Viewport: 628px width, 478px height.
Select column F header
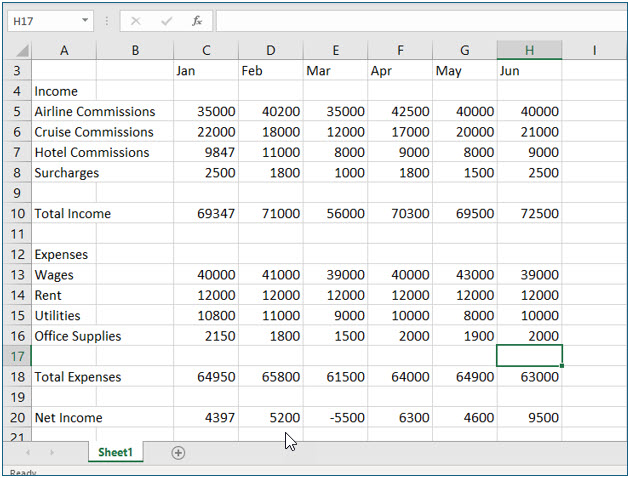400,50
